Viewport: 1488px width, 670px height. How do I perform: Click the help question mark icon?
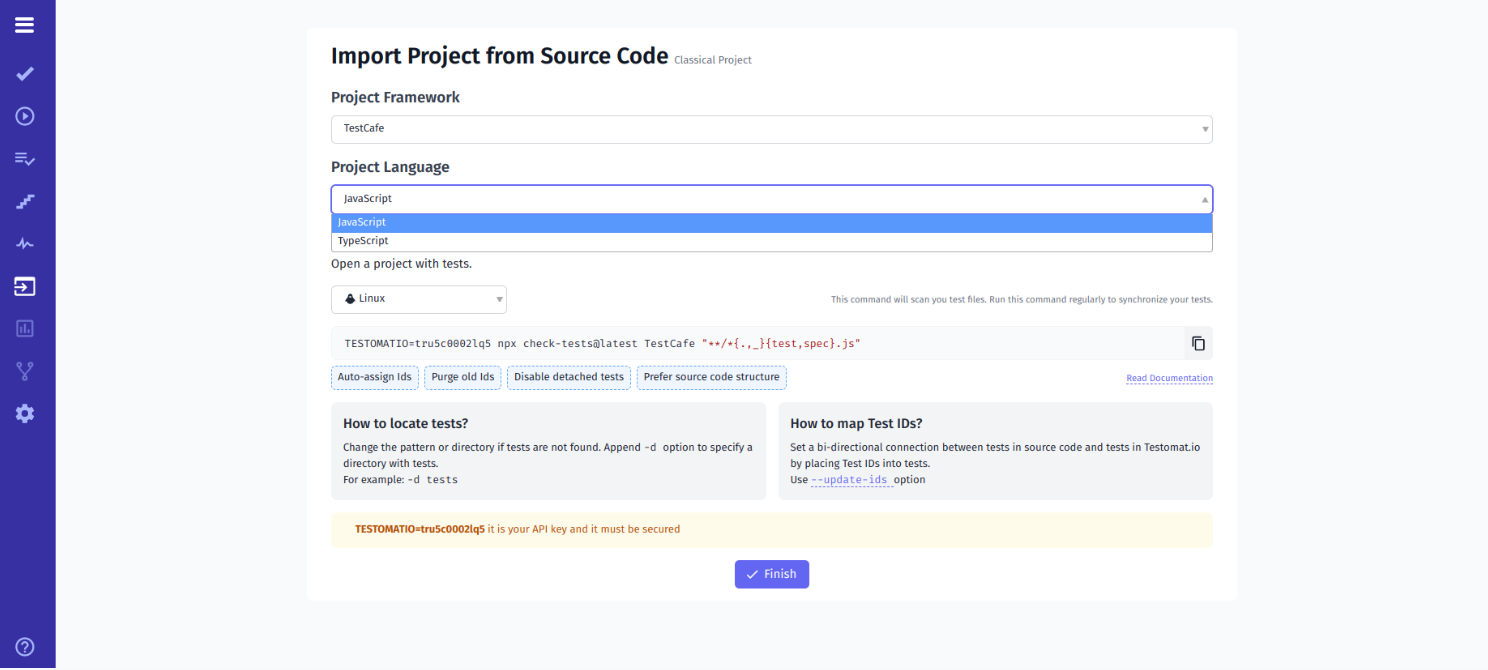coord(24,646)
